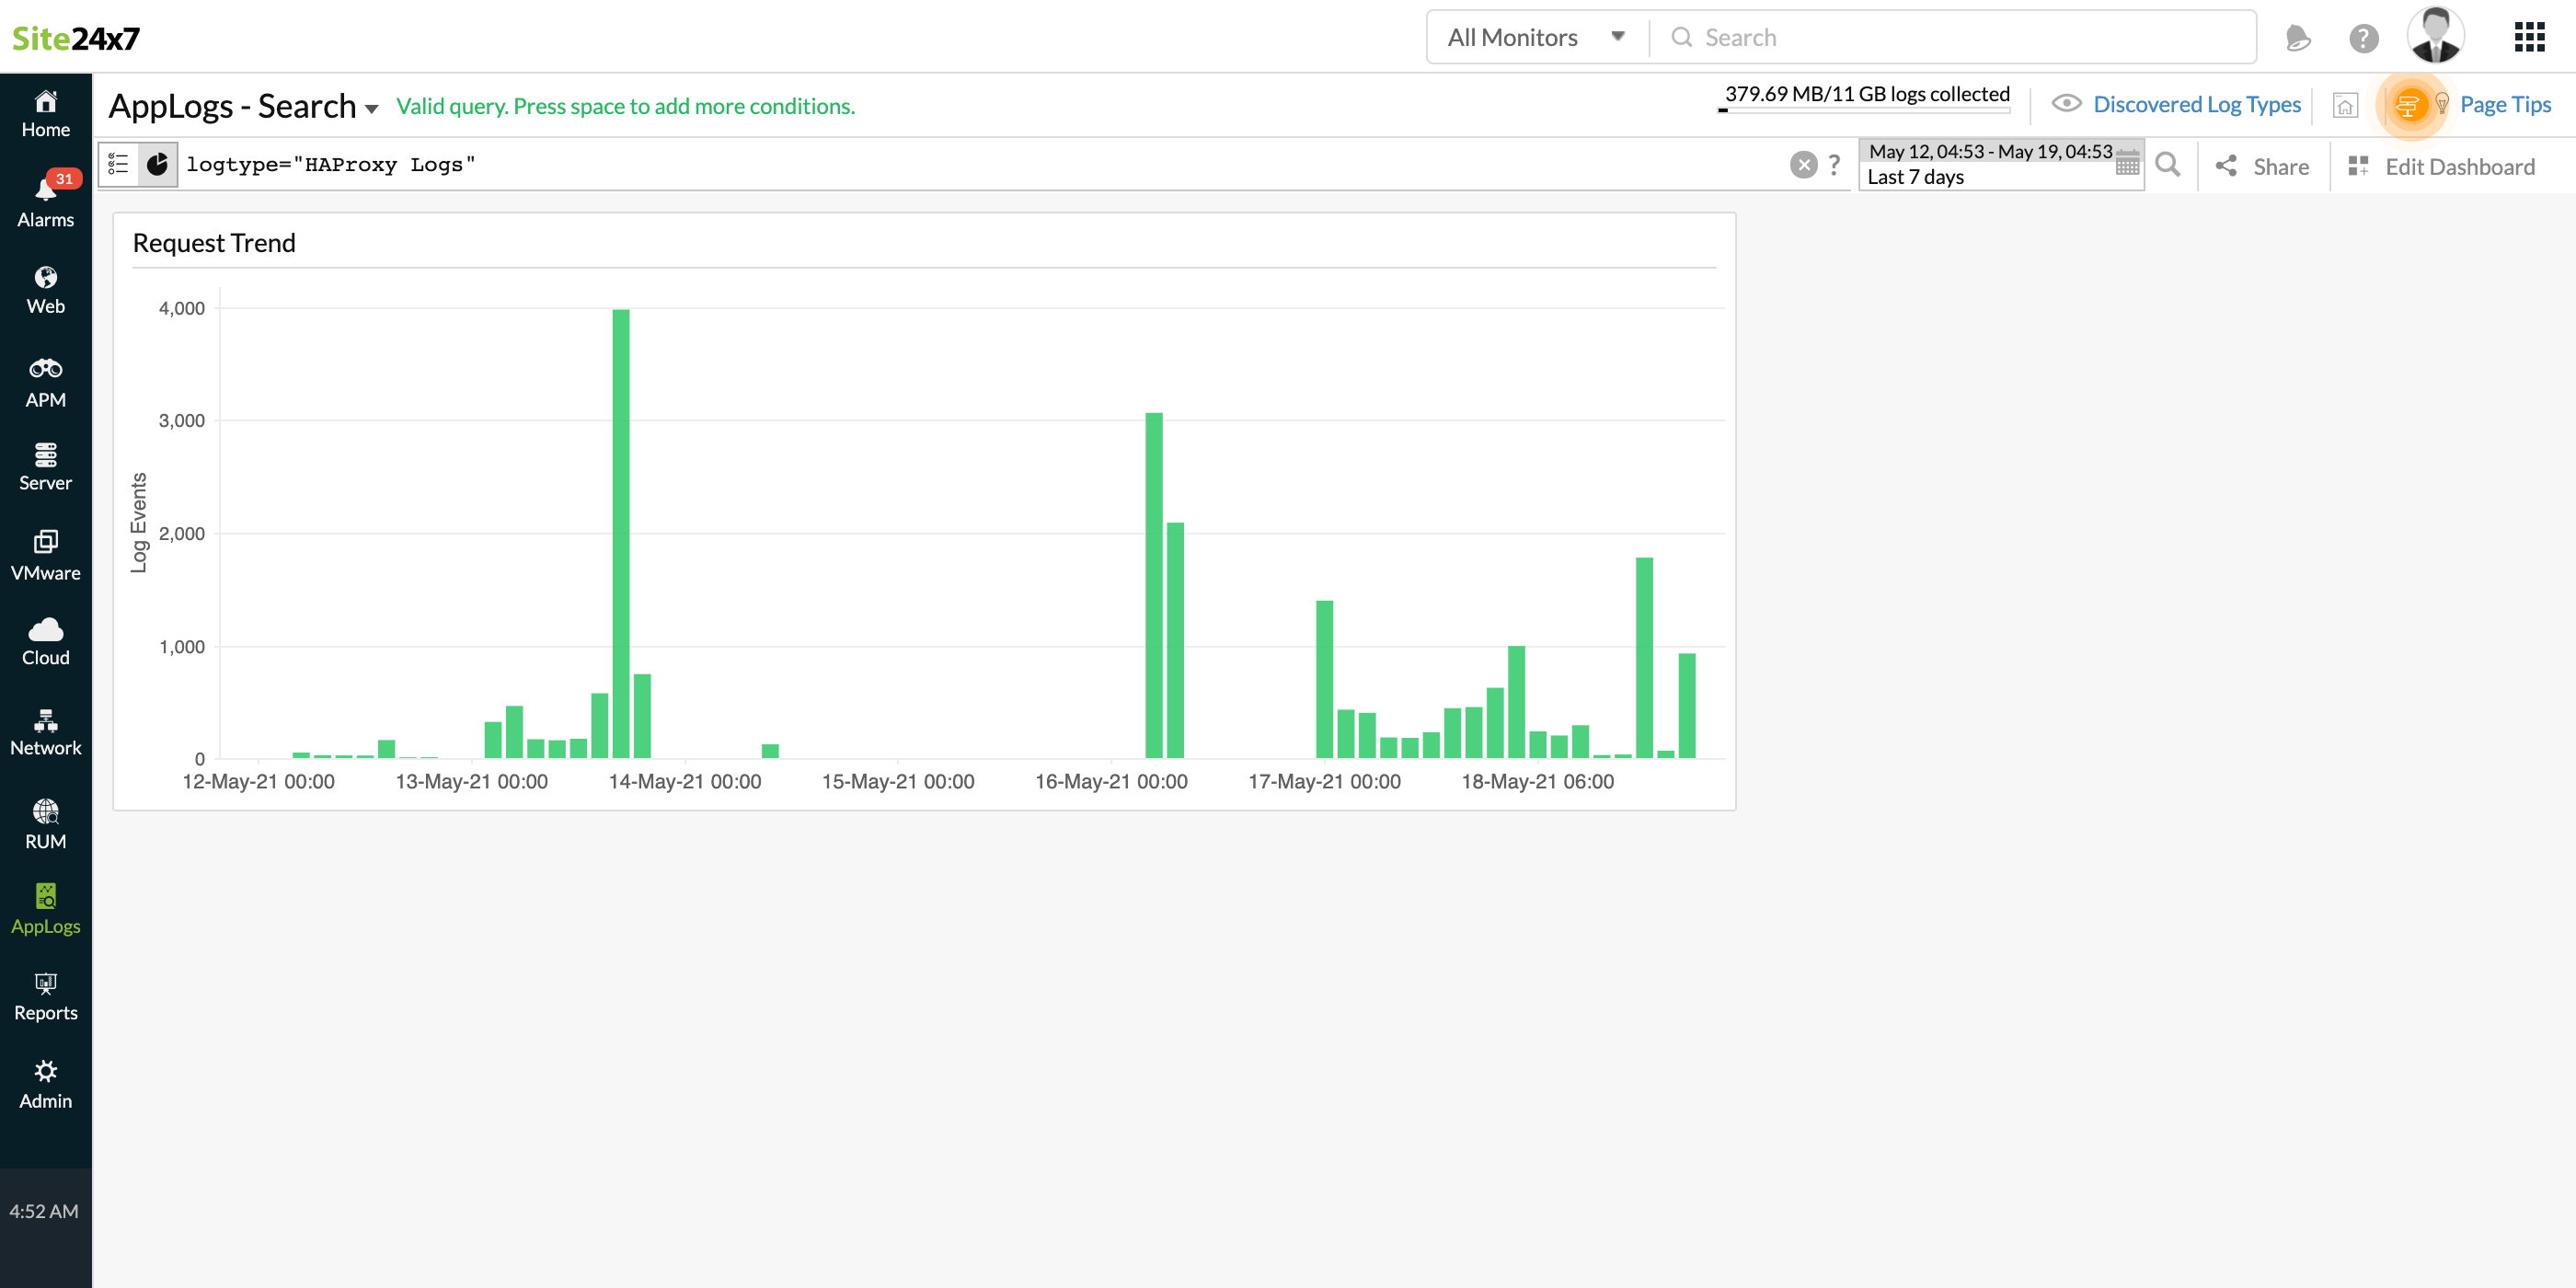Toggle the home dashboard bookmark icon
Screen dimensions: 2576x1288
coord(2346,105)
